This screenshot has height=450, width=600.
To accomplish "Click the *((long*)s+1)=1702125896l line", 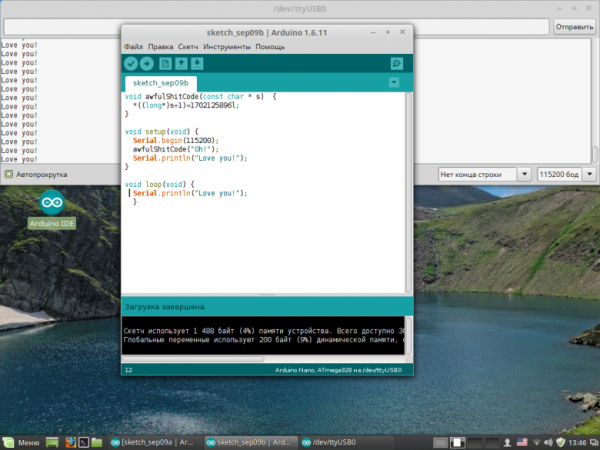I will coord(186,105).
